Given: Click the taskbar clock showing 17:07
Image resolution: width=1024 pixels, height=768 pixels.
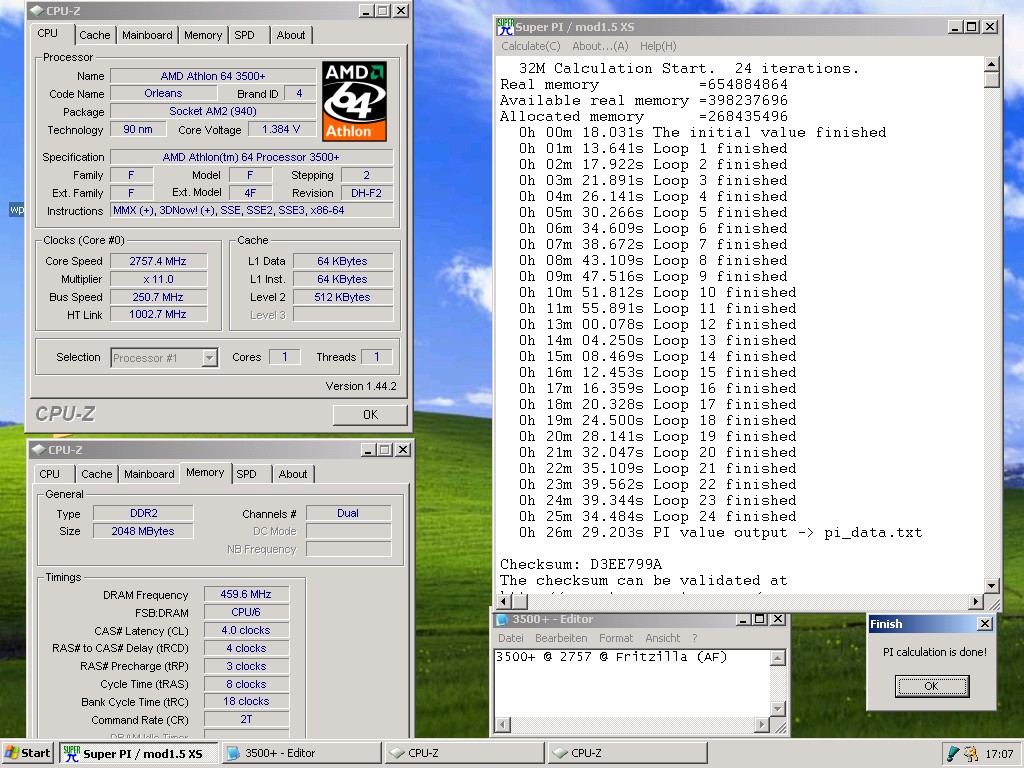Looking at the screenshot, I should click(x=999, y=754).
